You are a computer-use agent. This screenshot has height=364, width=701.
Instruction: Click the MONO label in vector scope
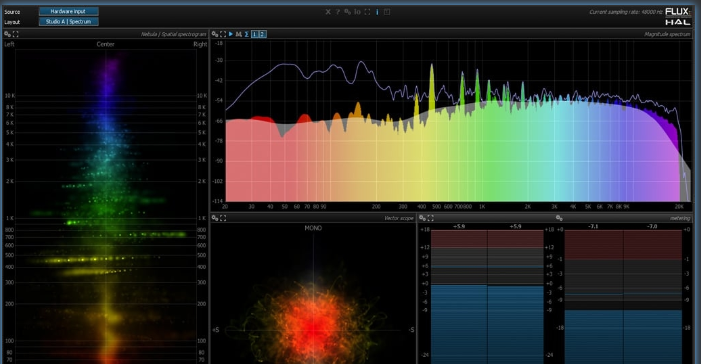(x=313, y=228)
